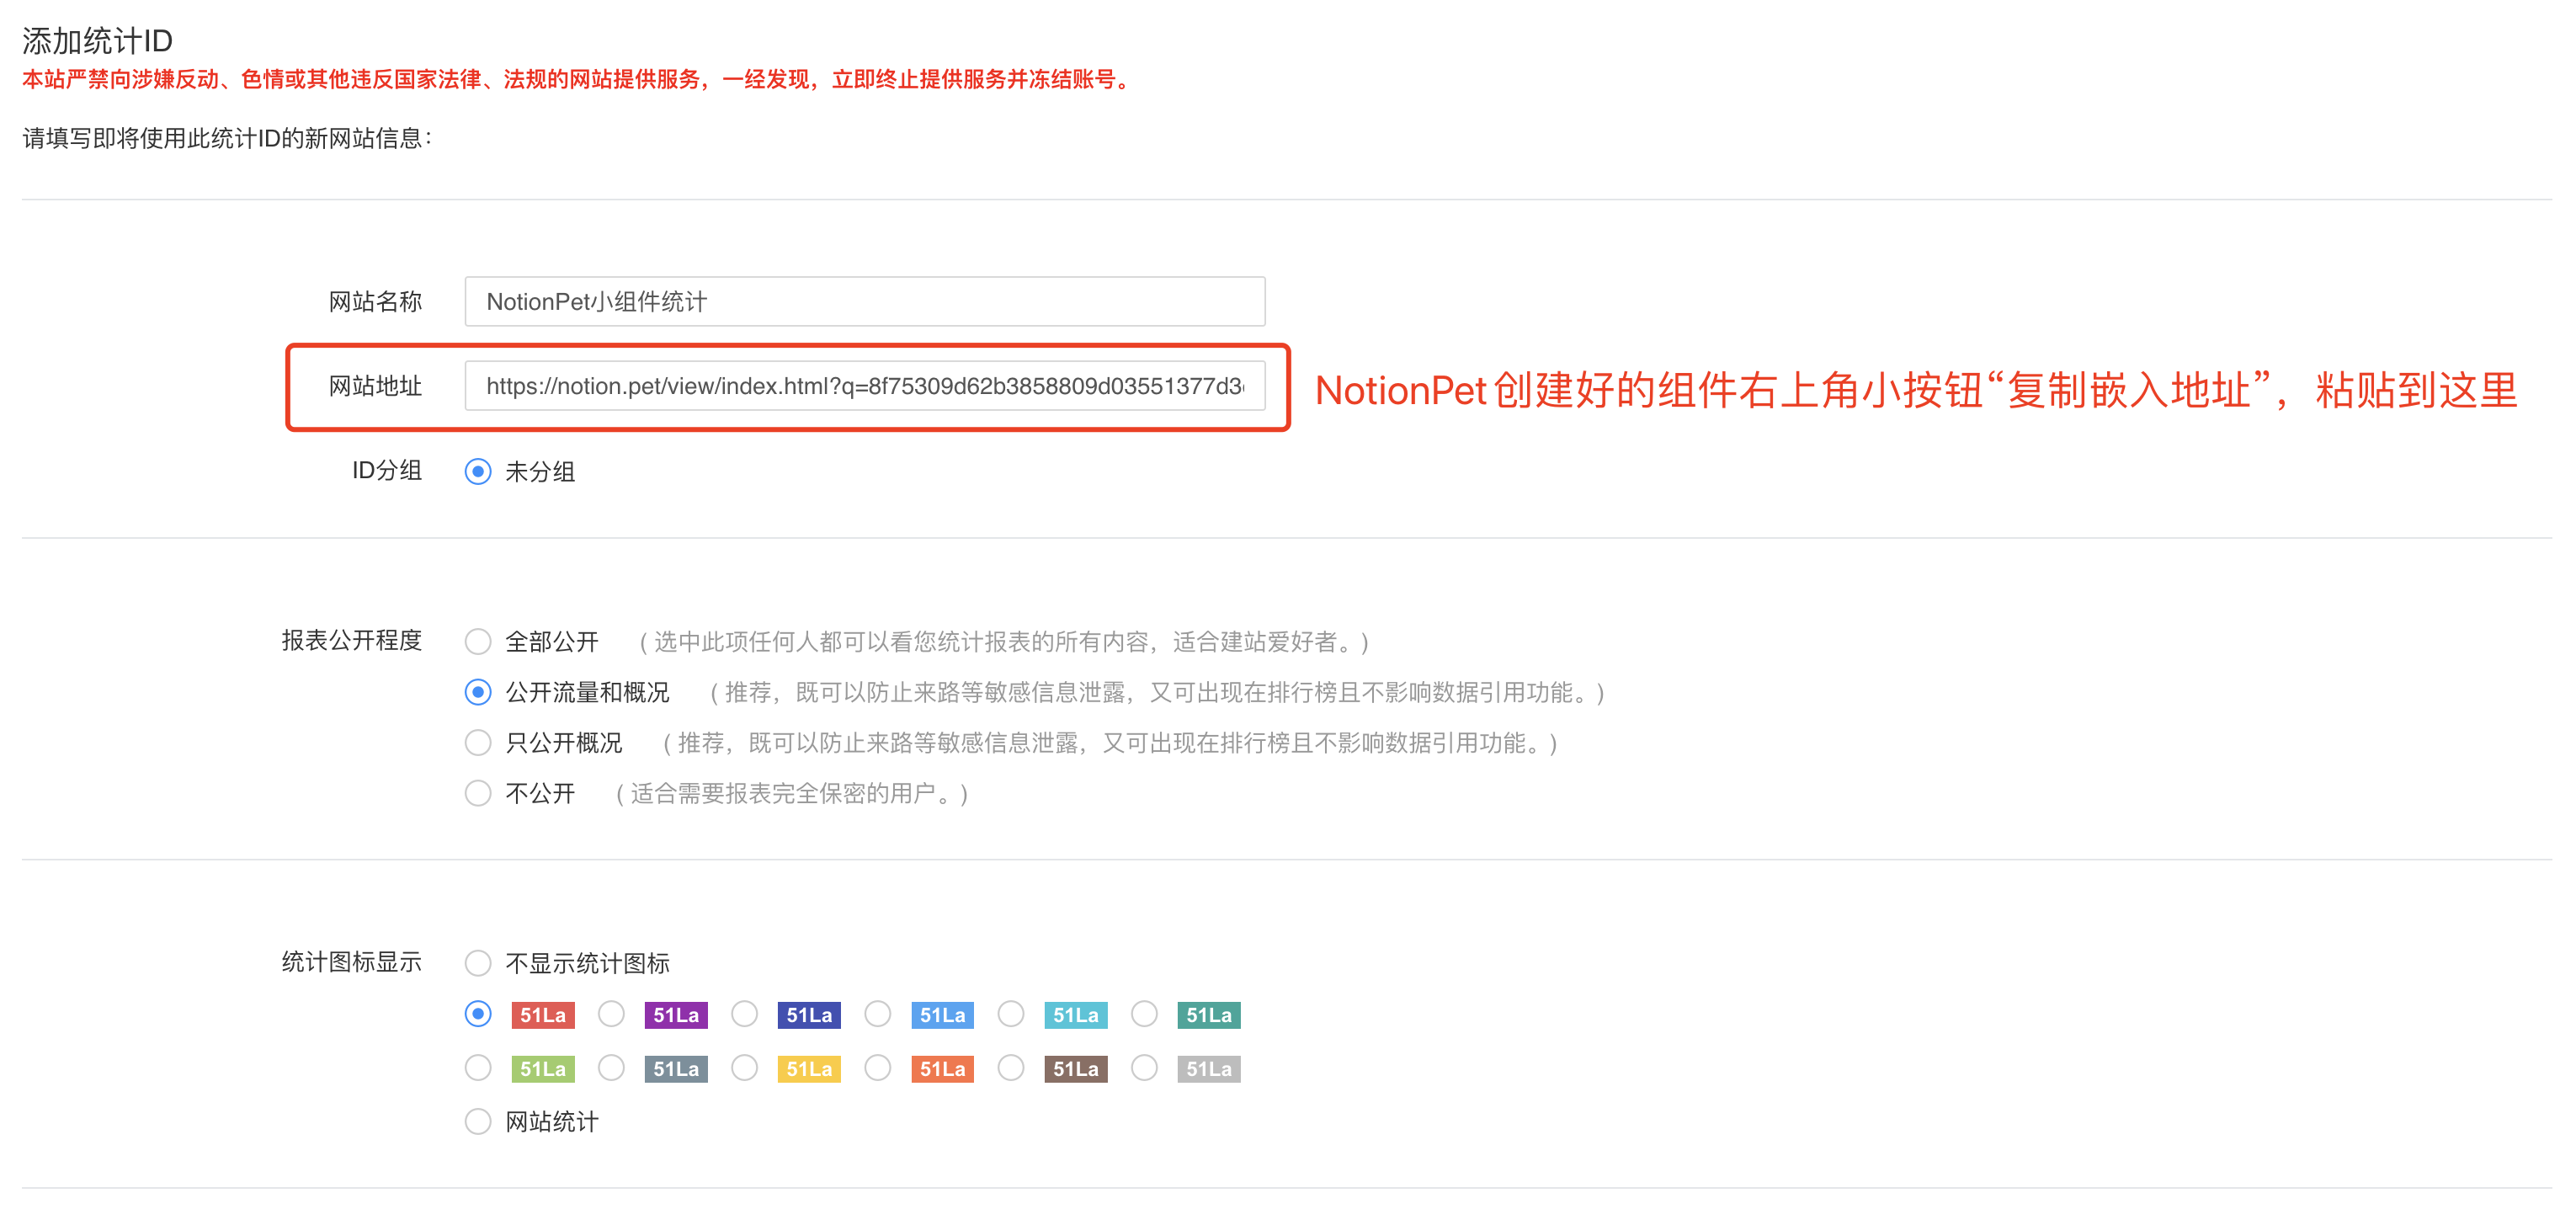
Task: Click the brown 51La badge icon
Action: click(x=1076, y=1069)
